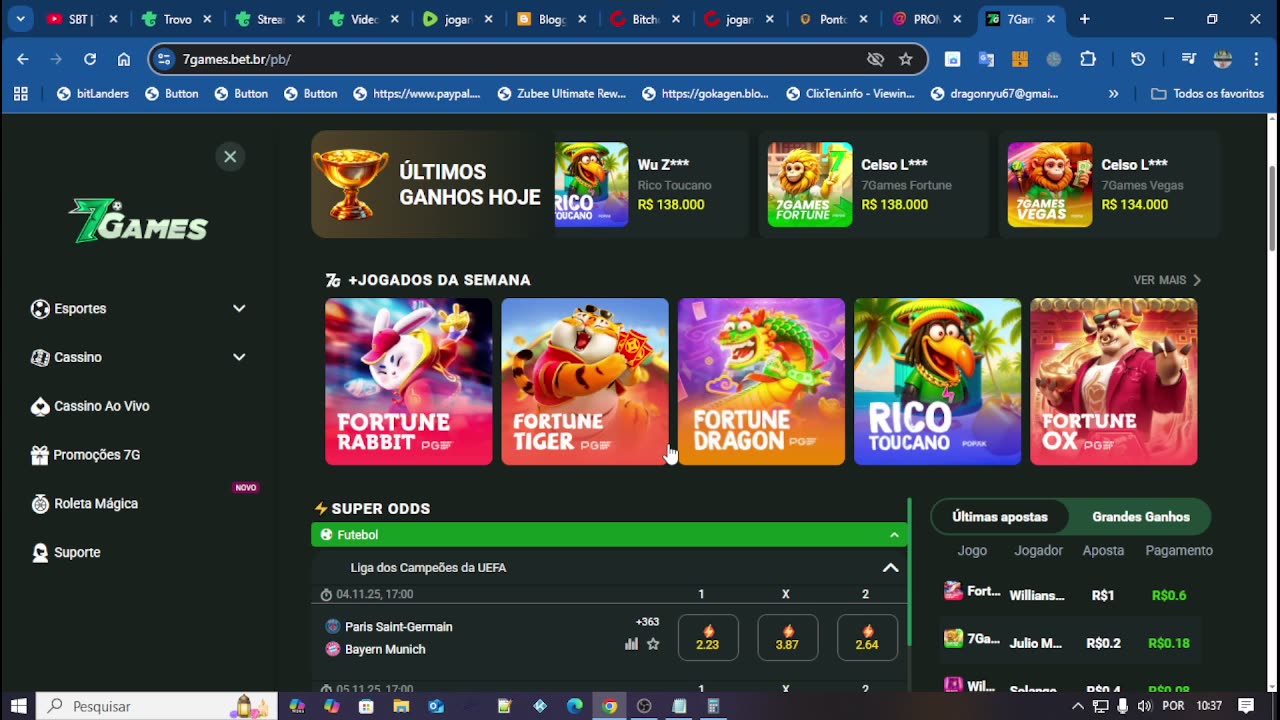Expand the Cassino menu chevron

tap(239, 357)
